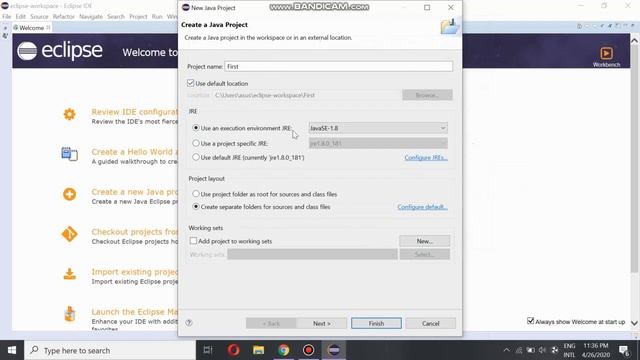Click the Type here to search box

(110, 350)
